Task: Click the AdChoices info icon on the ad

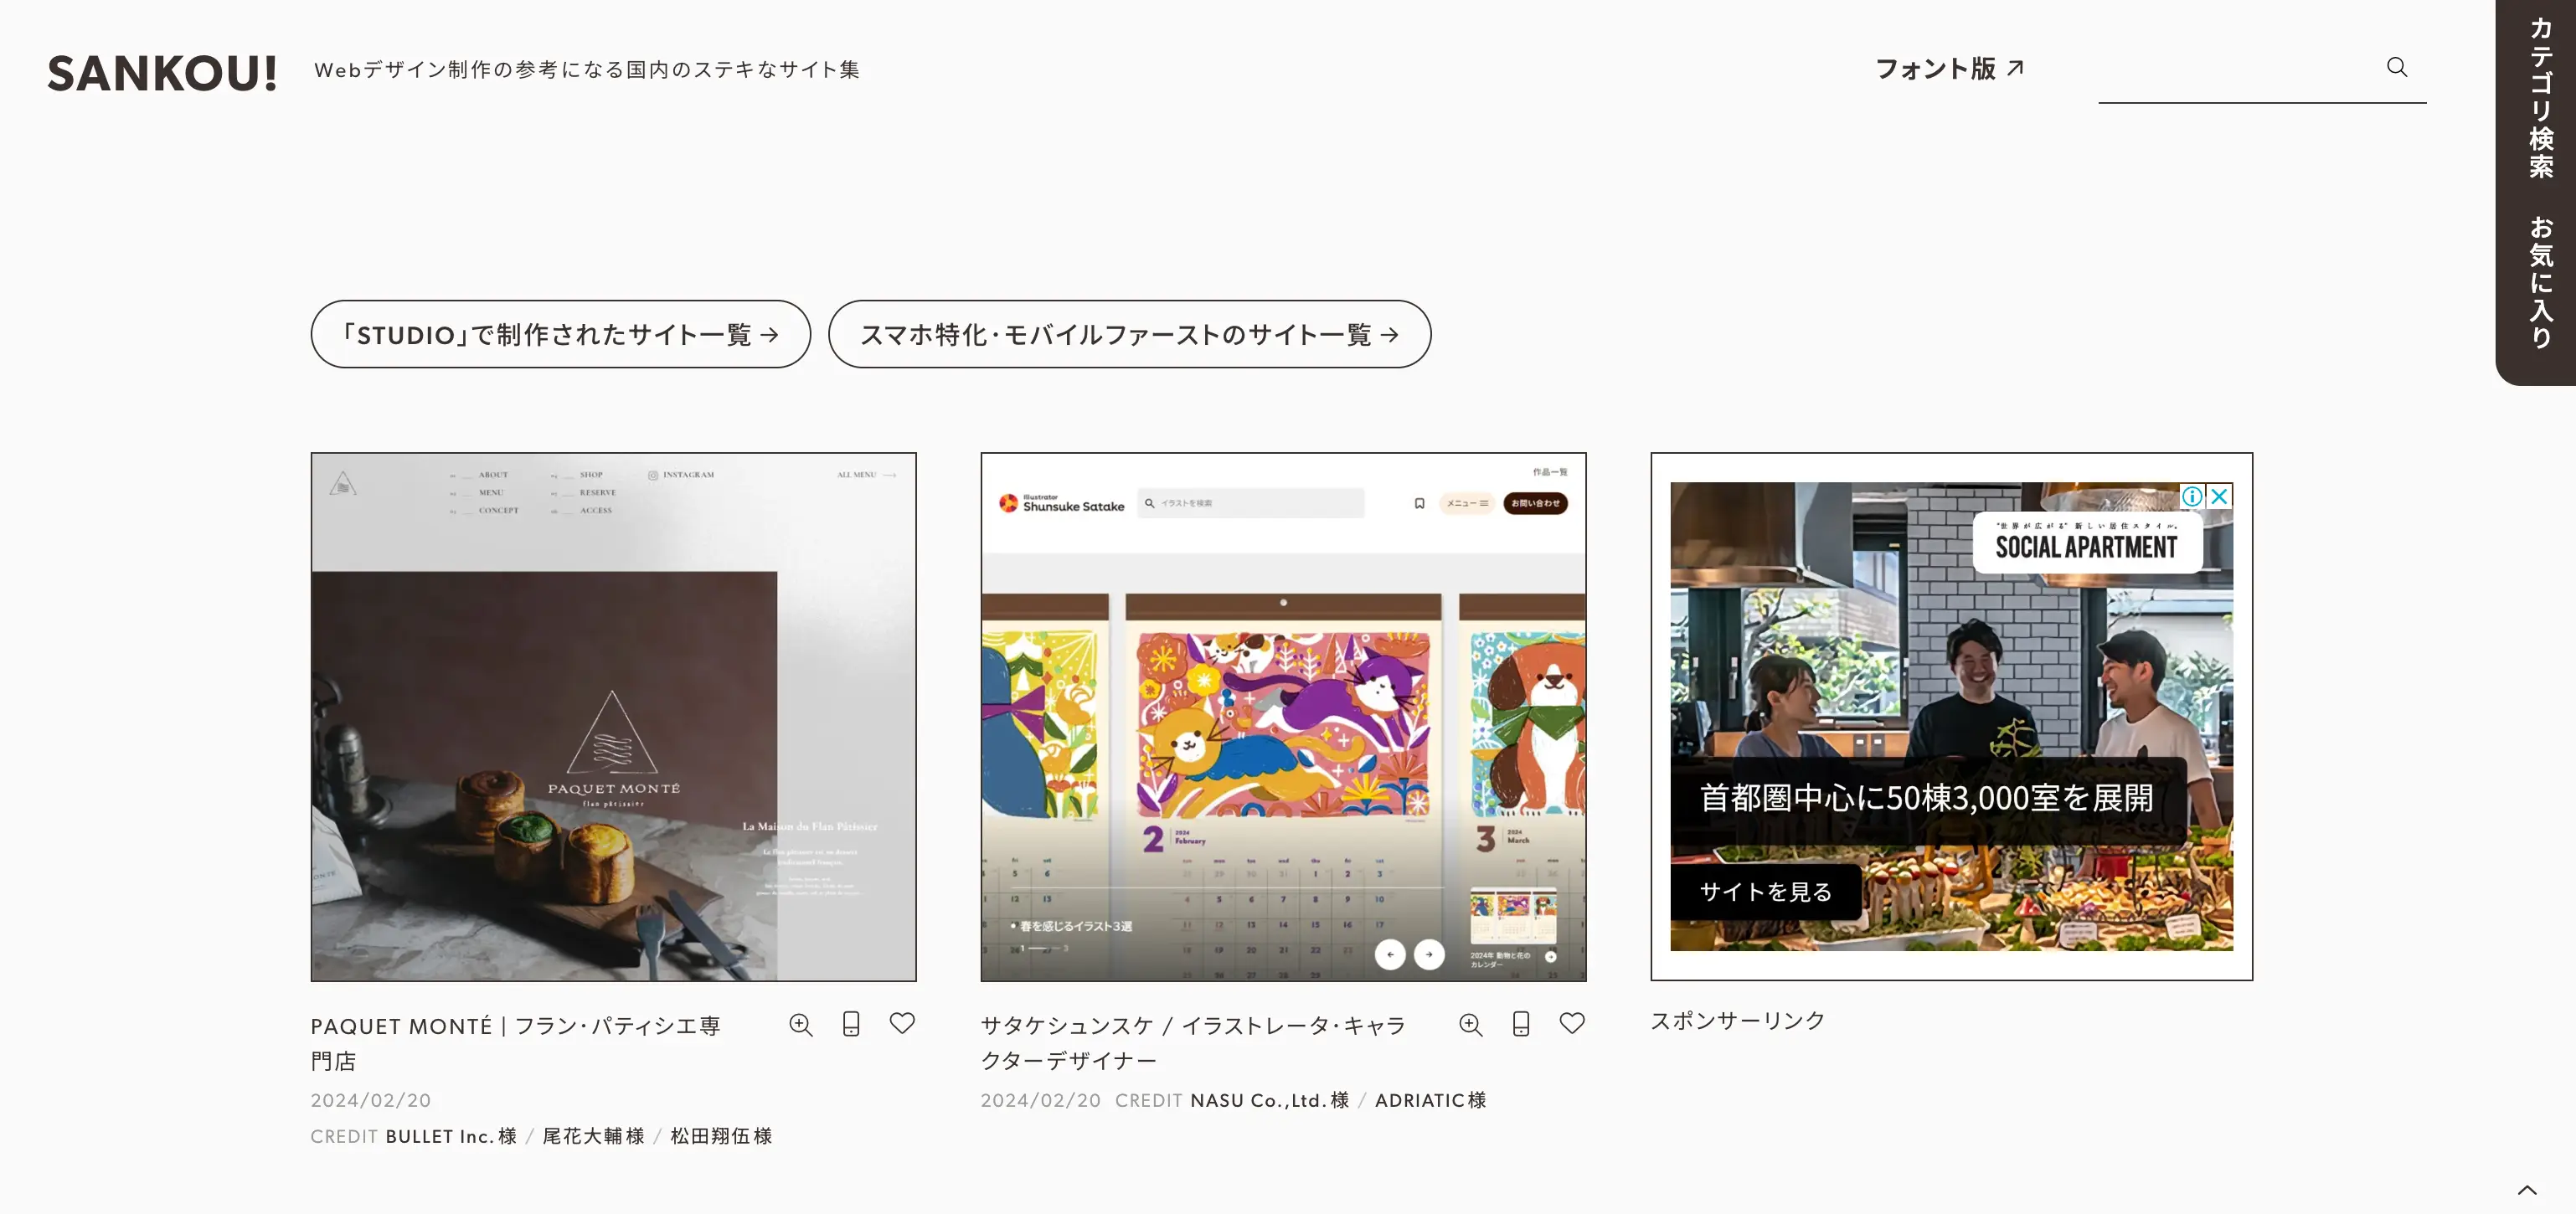Action: coord(2193,496)
